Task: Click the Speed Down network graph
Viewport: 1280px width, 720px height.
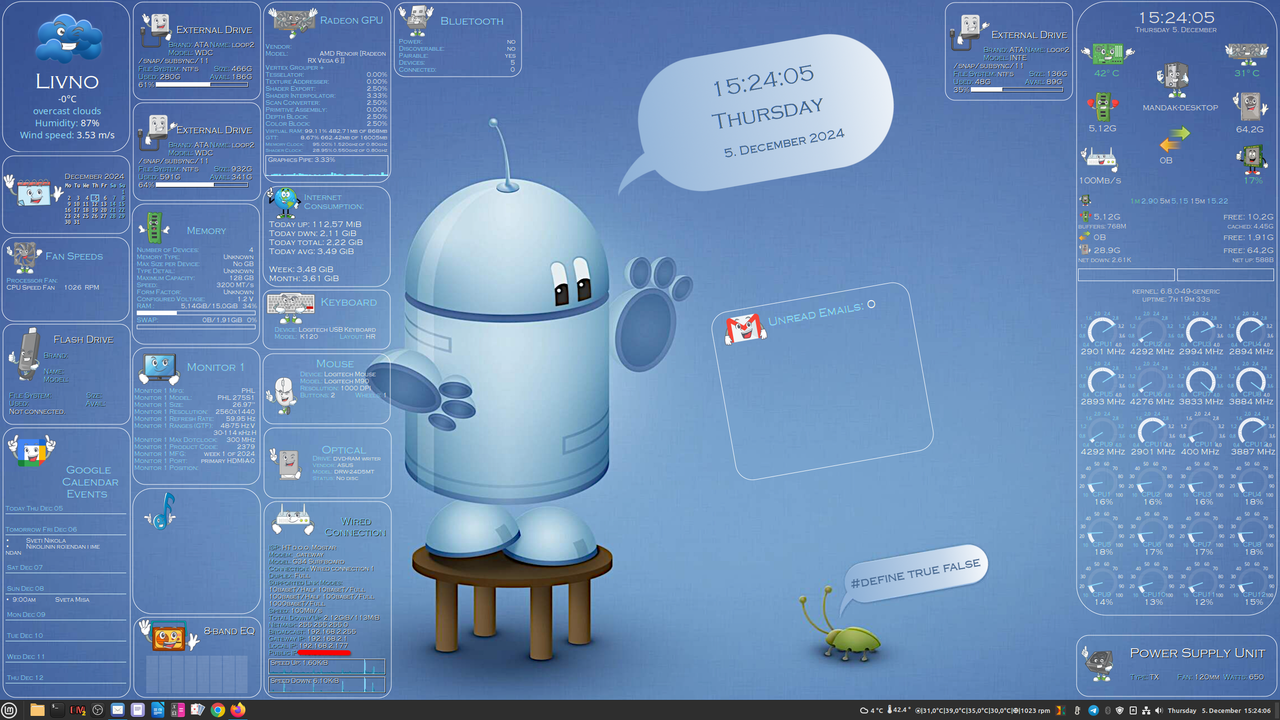Action: tap(326, 685)
